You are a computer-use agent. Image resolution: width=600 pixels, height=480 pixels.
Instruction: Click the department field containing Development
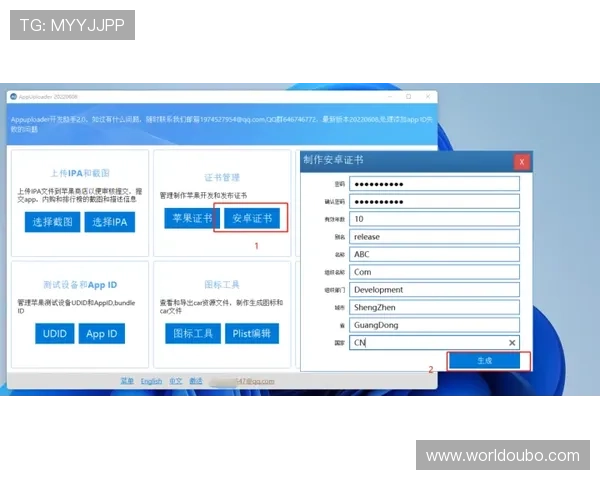(x=435, y=290)
